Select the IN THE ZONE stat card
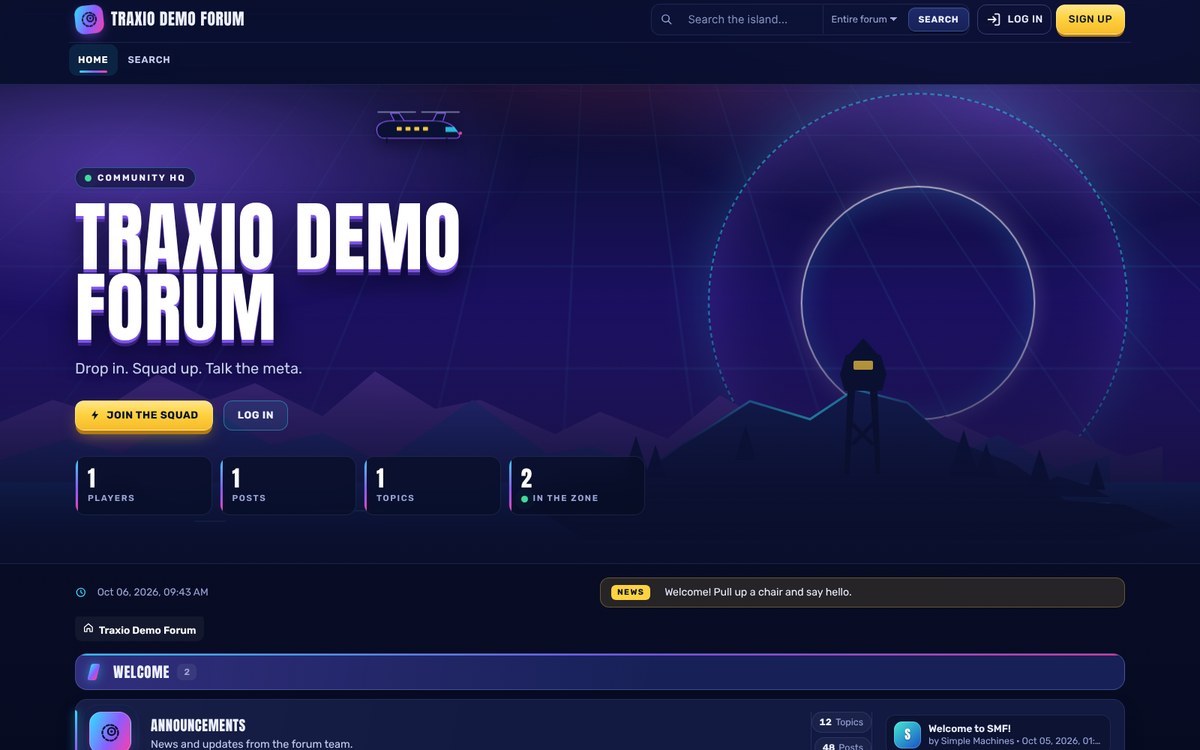1200x750 pixels. pos(577,486)
